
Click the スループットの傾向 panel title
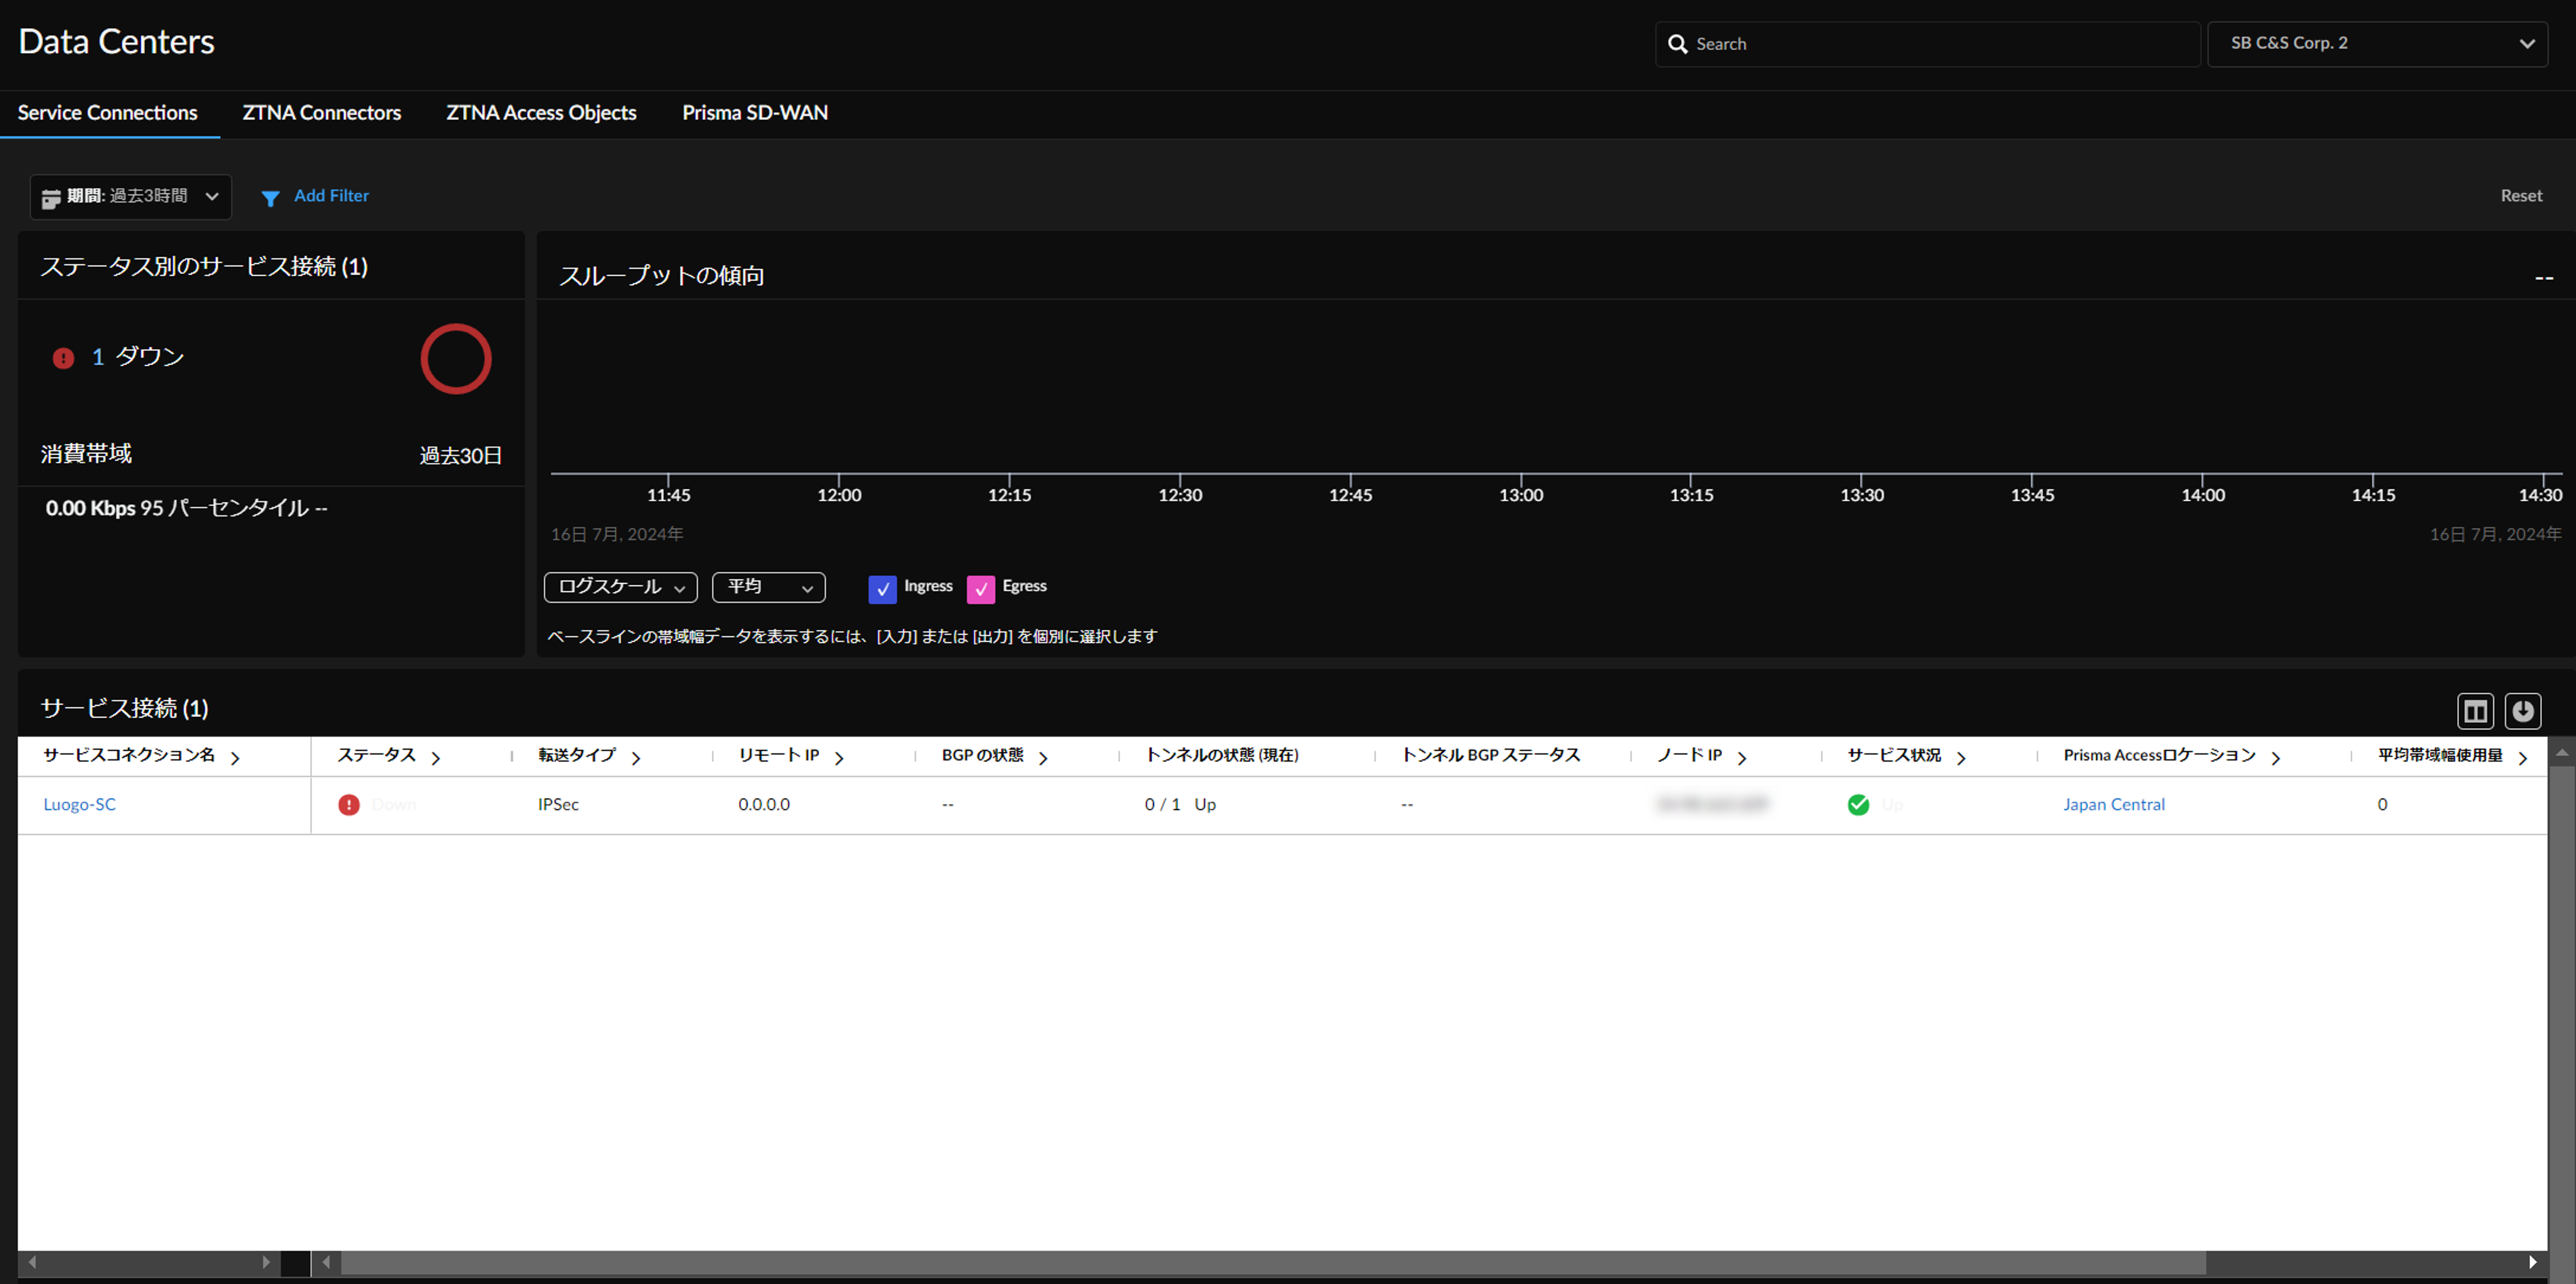661,276
